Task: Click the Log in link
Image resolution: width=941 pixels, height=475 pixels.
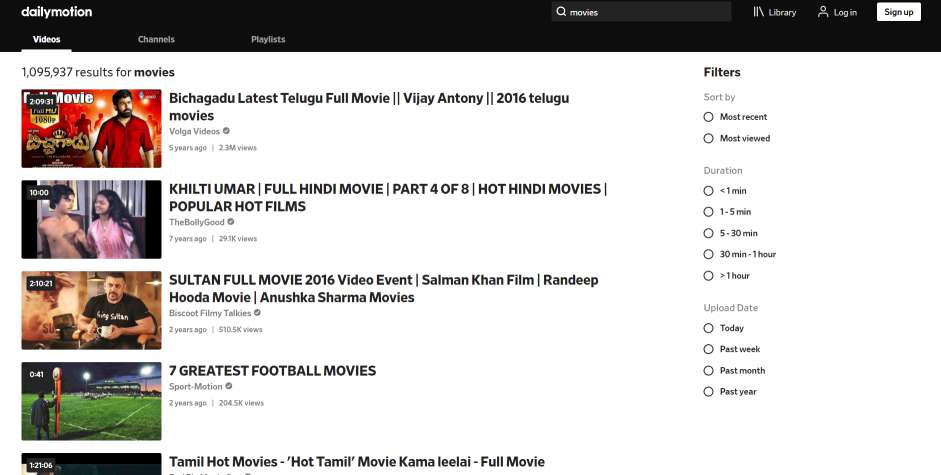Action: click(x=845, y=12)
